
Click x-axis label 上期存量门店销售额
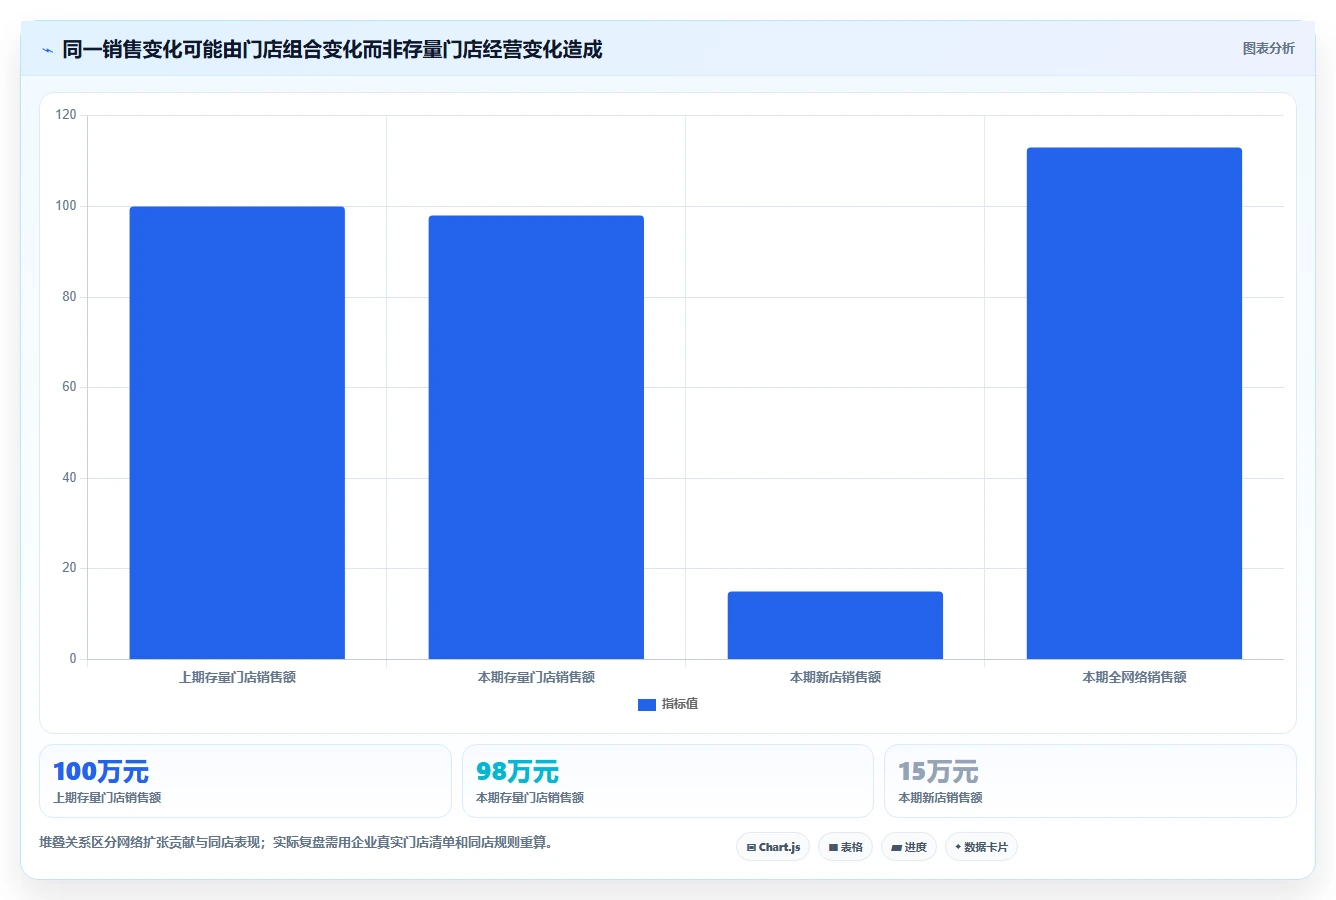click(237, 677)
